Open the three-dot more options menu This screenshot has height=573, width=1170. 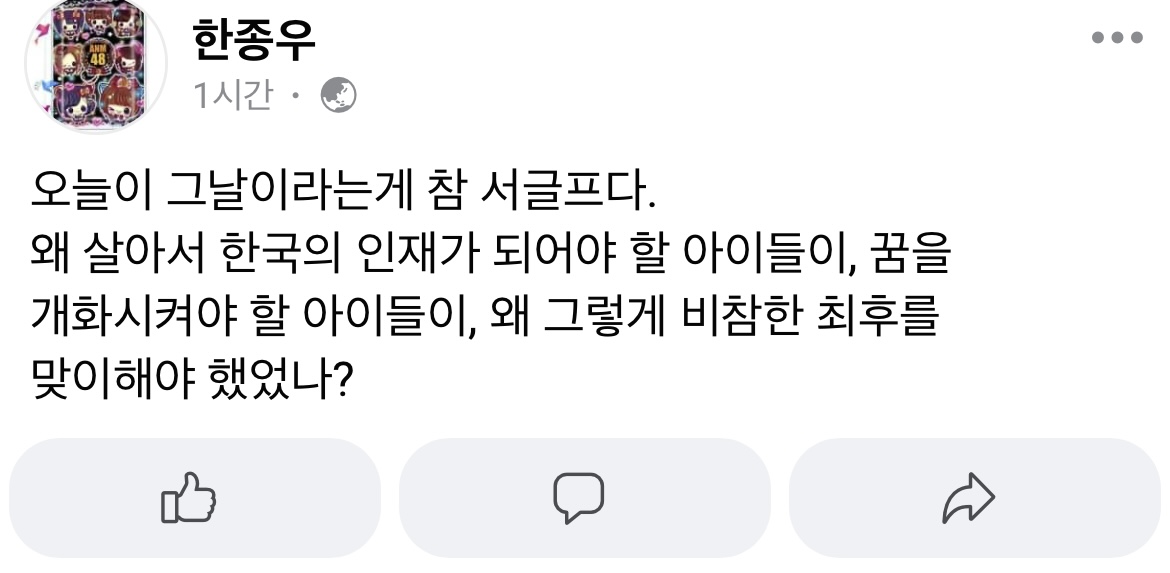tap(1117, 38)
